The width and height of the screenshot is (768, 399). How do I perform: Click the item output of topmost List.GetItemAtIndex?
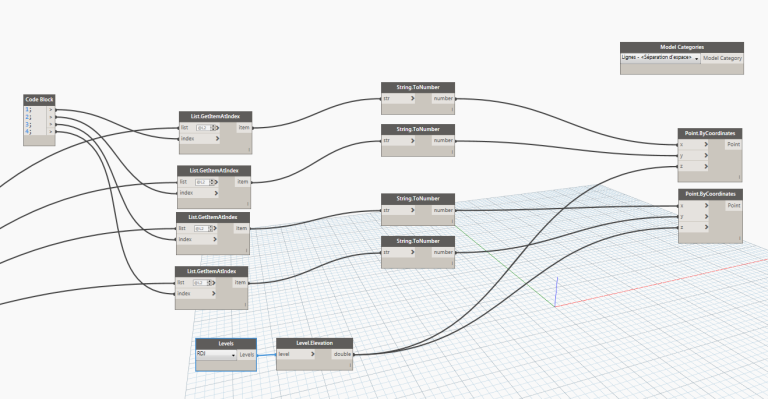(x=244, y=128)
